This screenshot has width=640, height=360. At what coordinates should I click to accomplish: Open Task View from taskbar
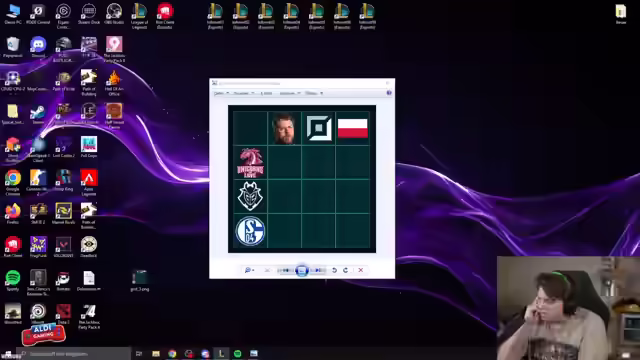[139, 354]
